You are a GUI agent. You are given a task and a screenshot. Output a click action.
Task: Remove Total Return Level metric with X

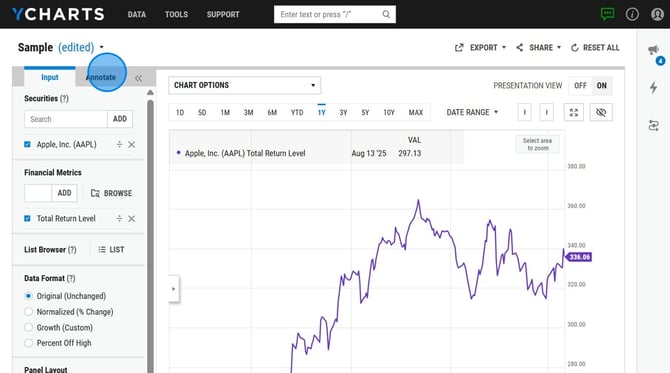click(132, 218)
